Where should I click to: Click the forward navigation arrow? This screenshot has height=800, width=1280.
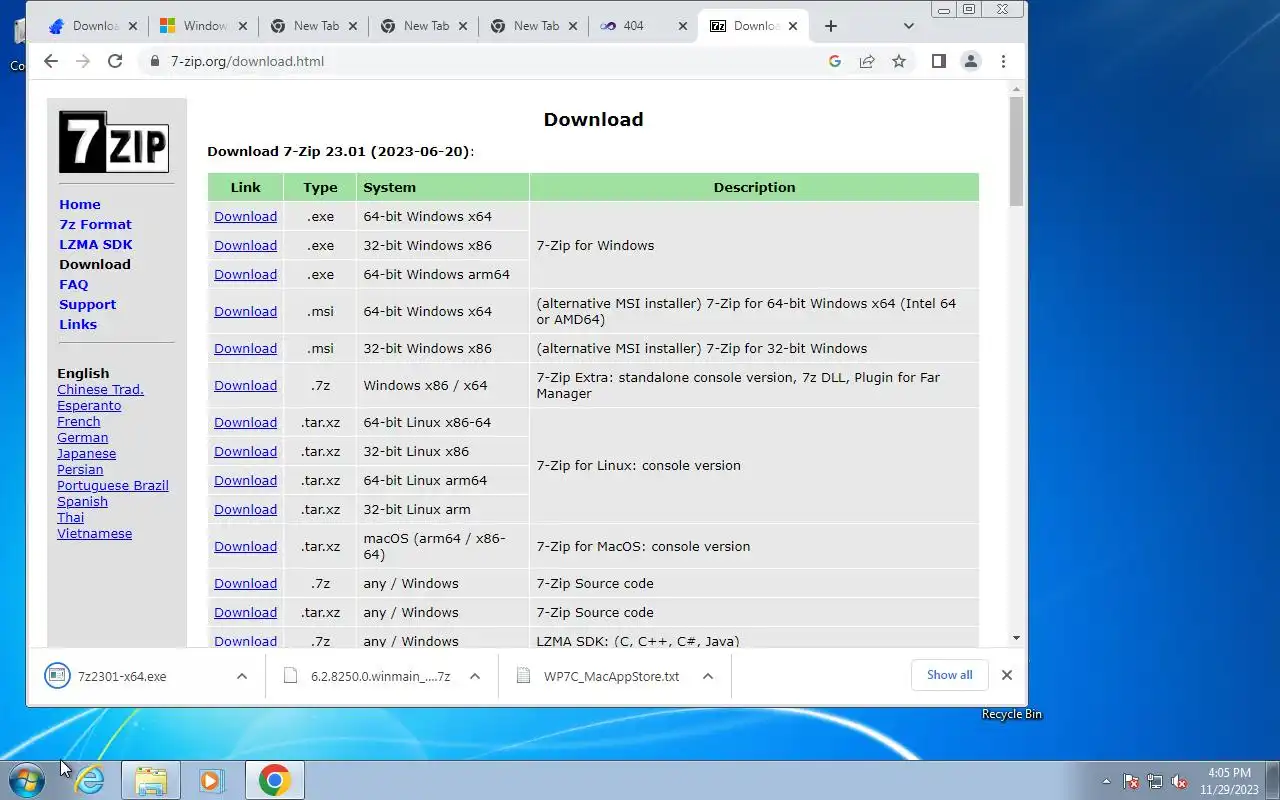pos(83,61)
